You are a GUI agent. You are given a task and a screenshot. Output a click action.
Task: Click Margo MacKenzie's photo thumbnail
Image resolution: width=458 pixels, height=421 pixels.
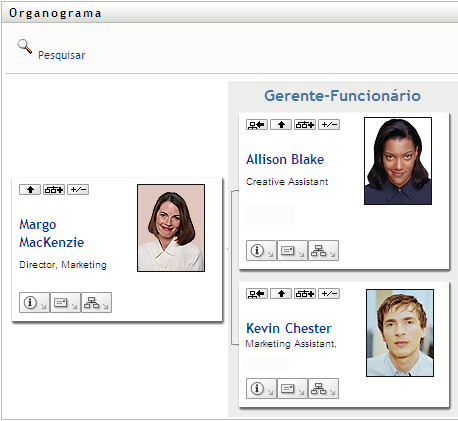[171, 228]
